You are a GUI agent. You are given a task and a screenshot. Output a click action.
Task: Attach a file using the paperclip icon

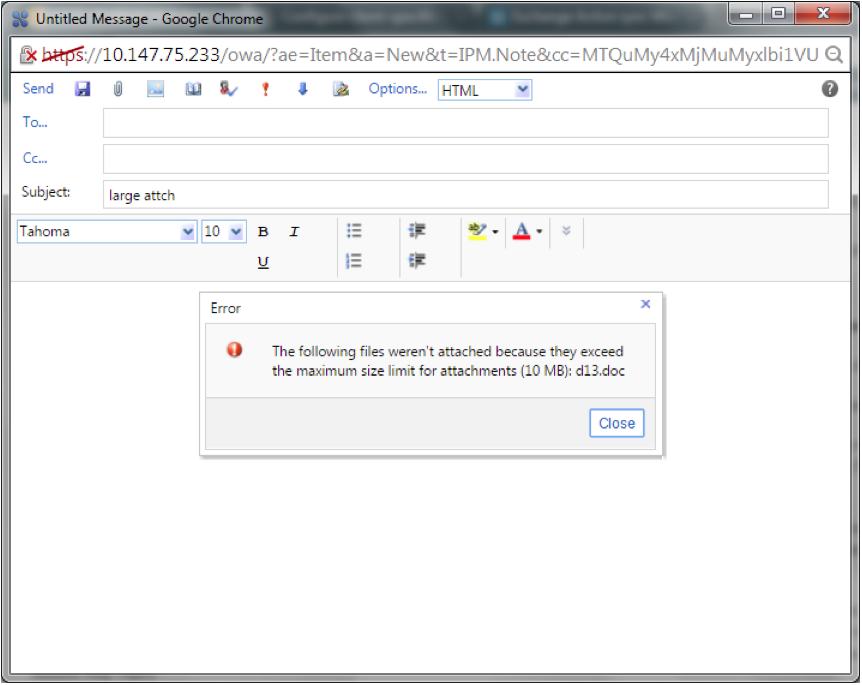[117, 89]
